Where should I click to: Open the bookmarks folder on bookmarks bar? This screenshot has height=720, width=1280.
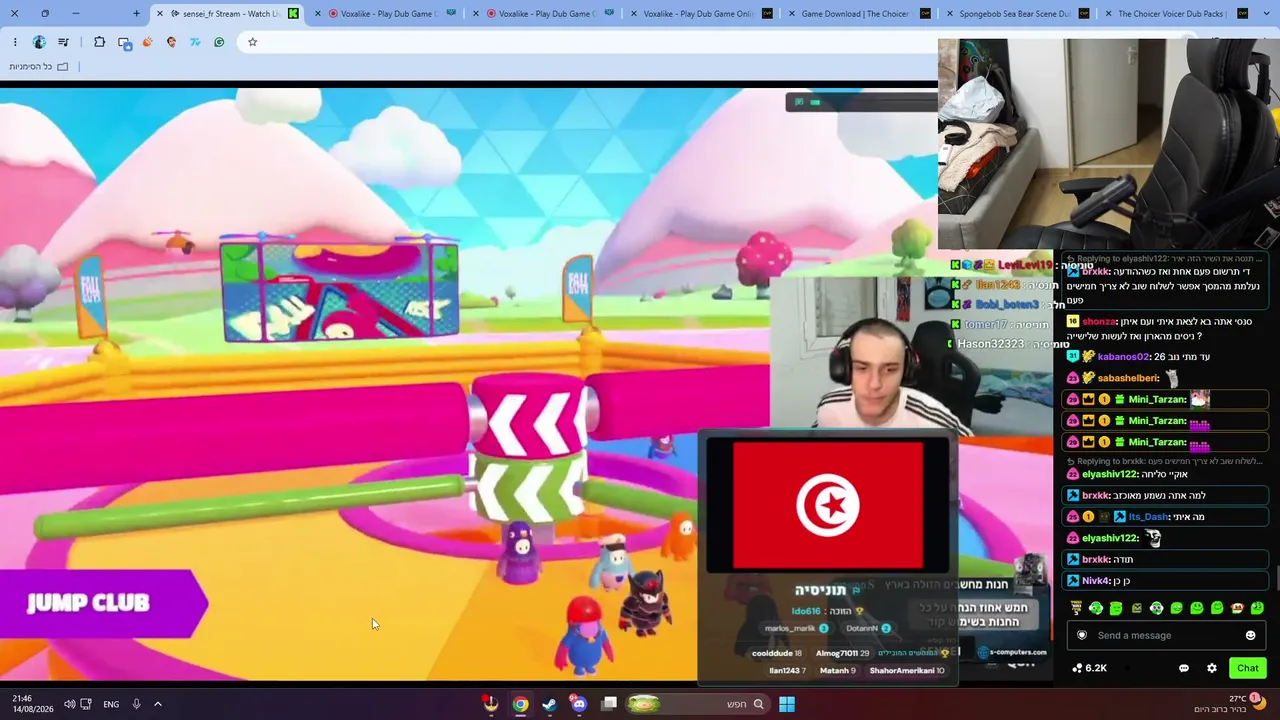(x=39, y=66)
